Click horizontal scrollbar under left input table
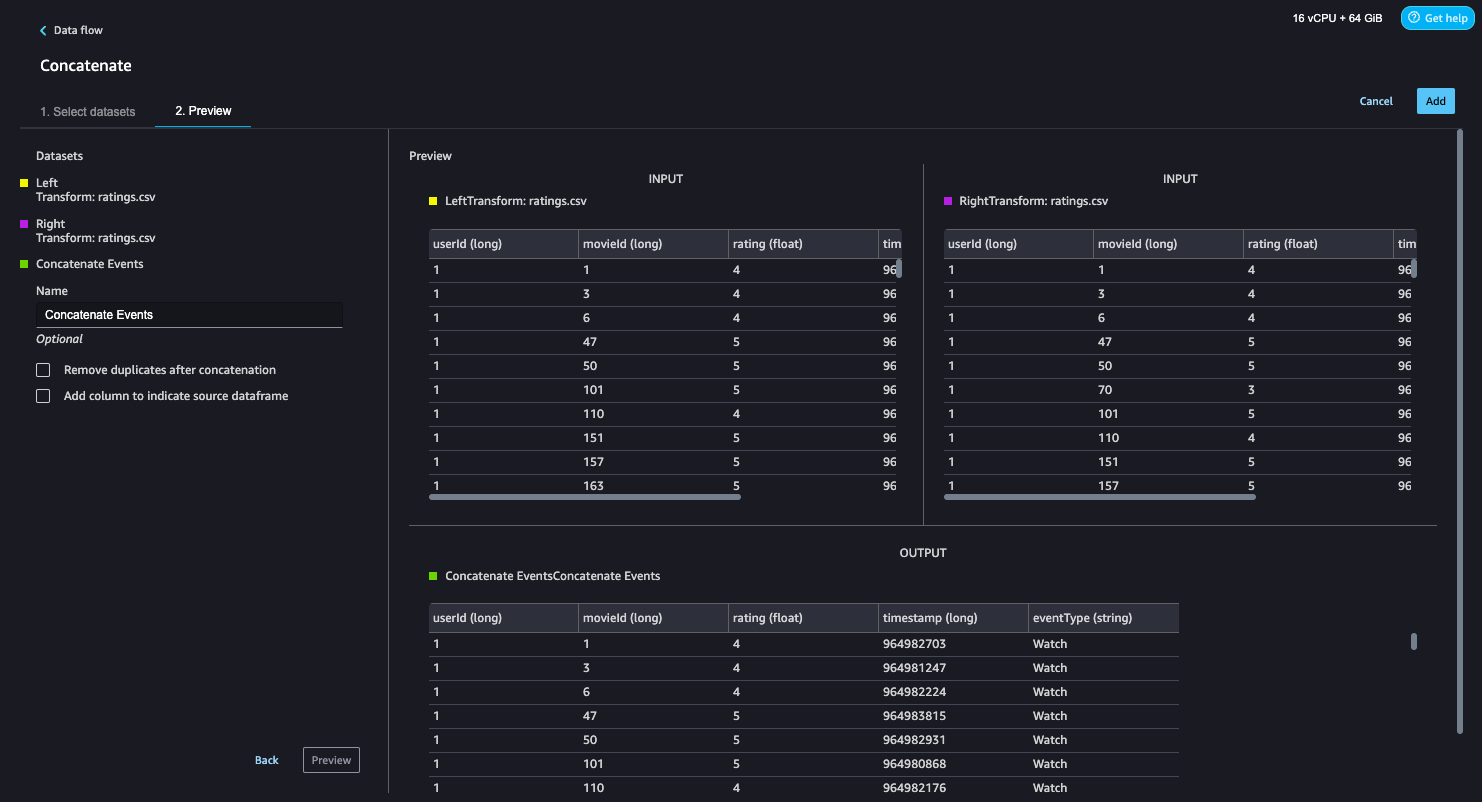 tap(585, 497)
